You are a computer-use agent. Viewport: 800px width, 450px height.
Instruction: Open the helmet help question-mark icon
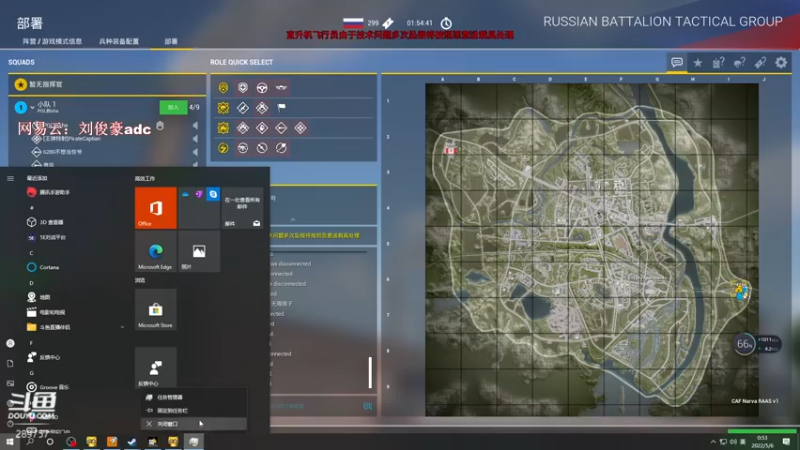tap(739, 62)
